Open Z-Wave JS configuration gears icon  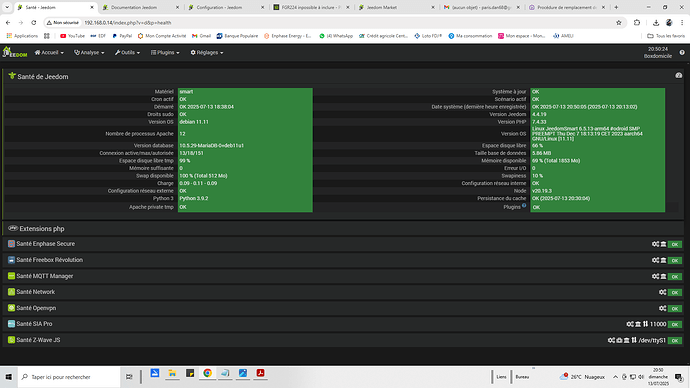[611, 340]
